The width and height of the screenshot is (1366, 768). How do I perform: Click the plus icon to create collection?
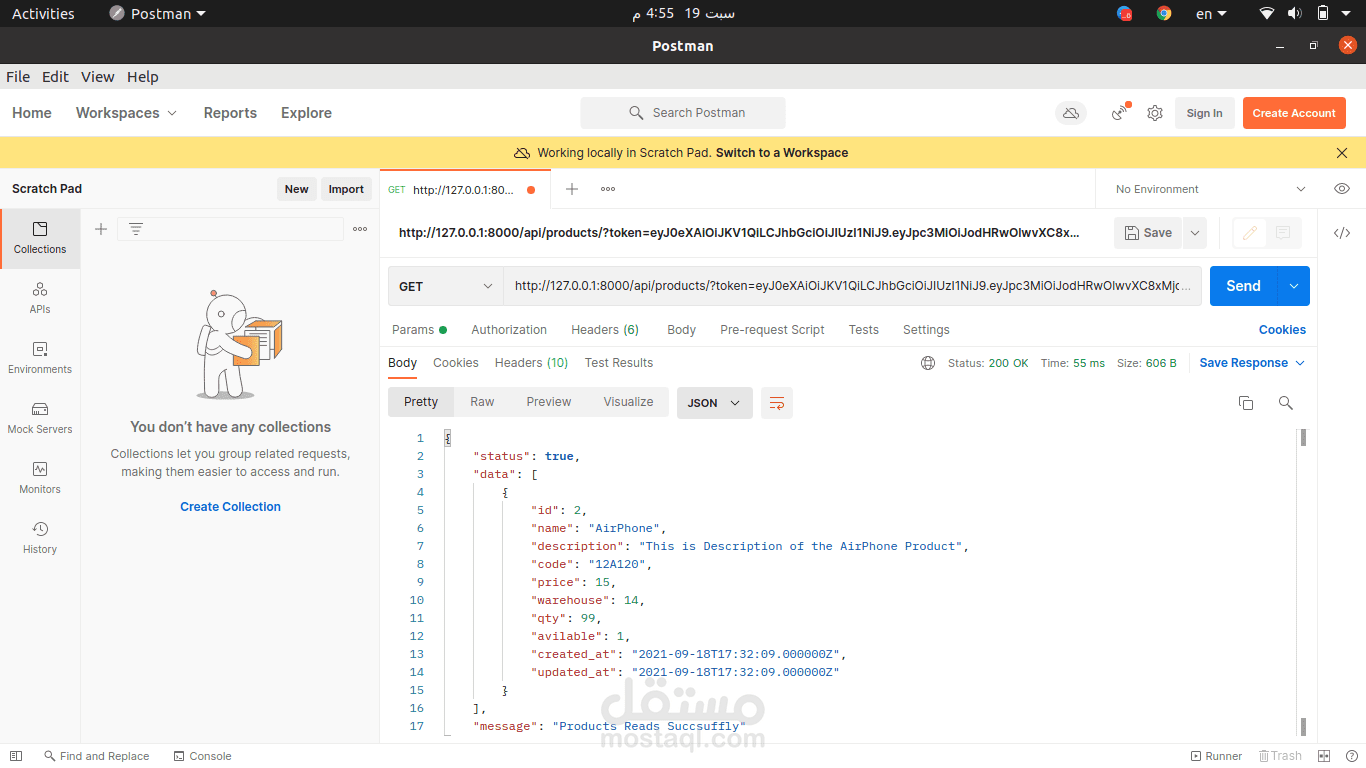pos(101,229)
